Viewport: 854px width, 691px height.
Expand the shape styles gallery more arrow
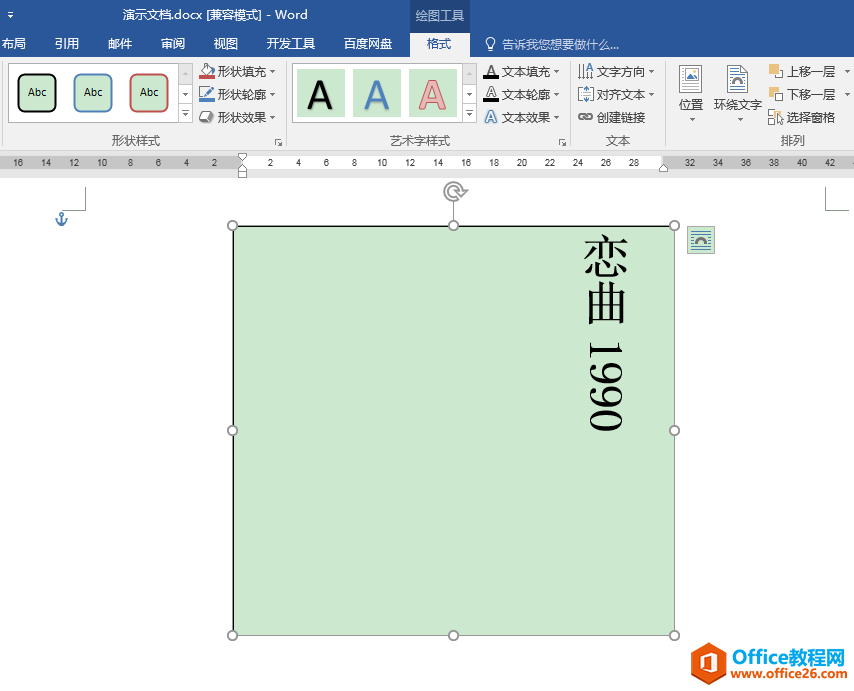186,113
